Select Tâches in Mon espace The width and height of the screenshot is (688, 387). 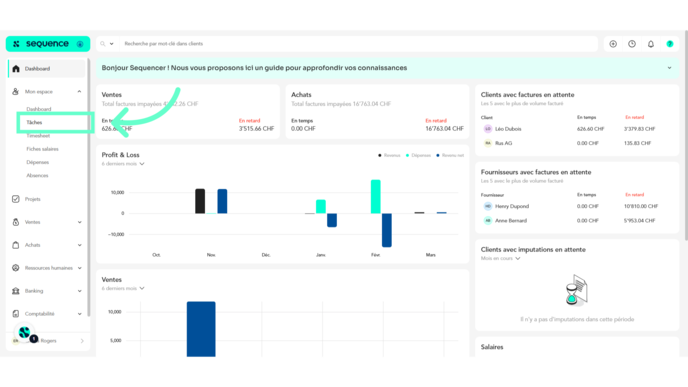pos(34,122)
